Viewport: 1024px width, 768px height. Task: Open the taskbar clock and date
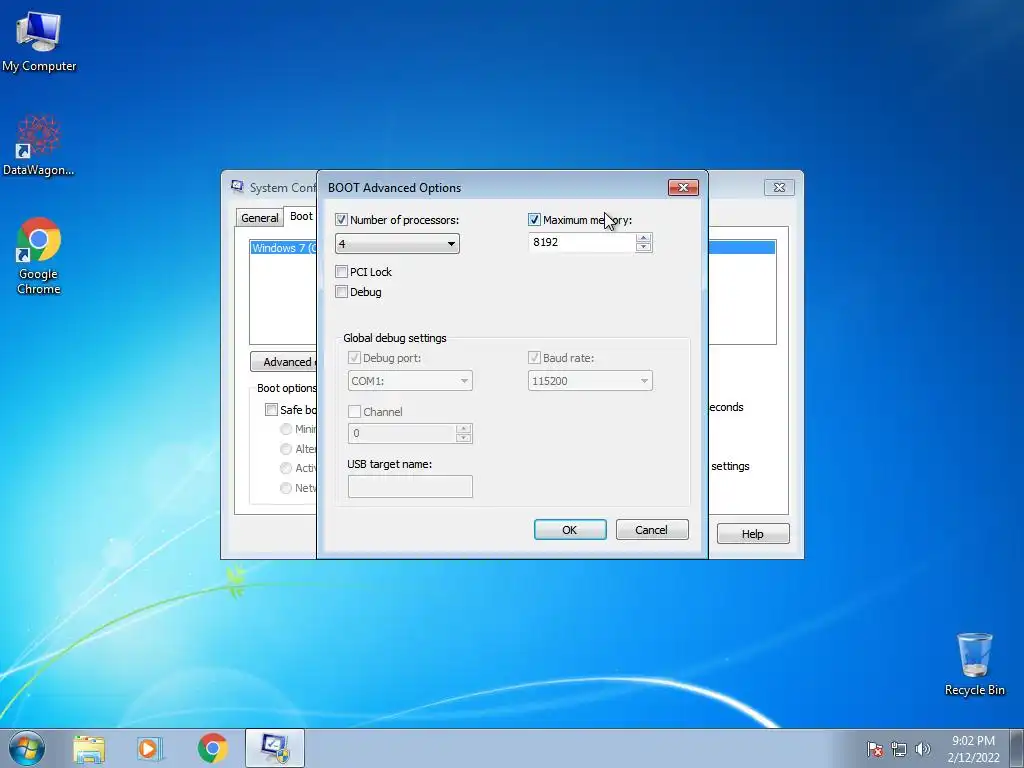[973, 749]
